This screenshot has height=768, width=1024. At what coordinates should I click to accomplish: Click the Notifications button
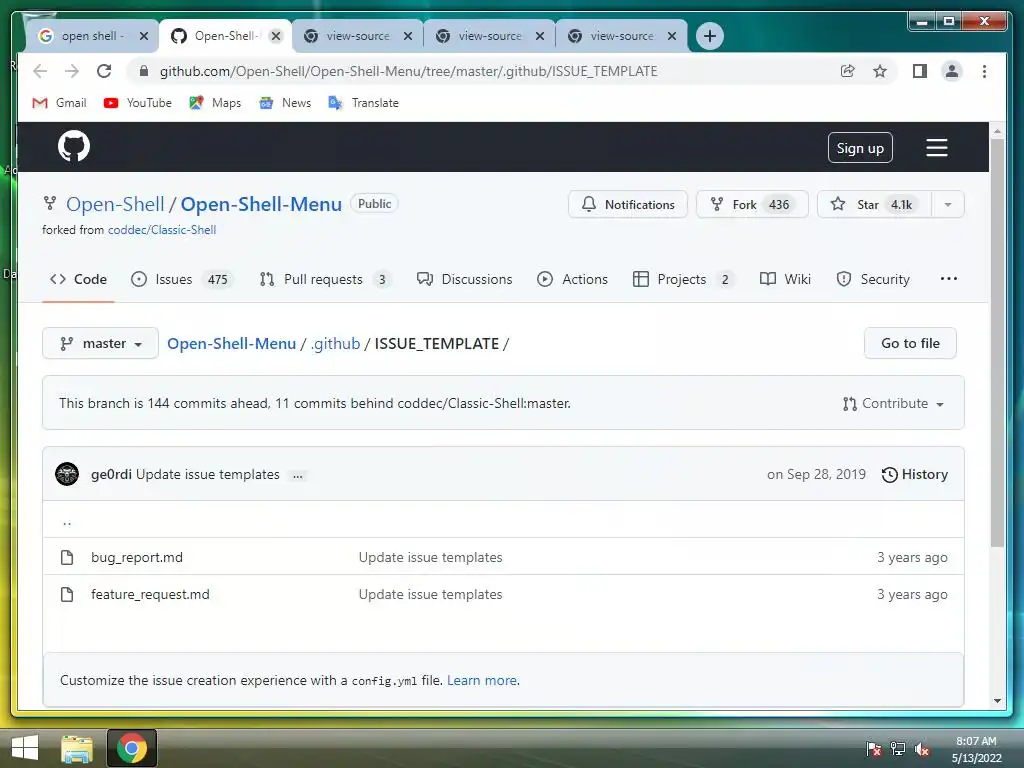pos(628,204)
